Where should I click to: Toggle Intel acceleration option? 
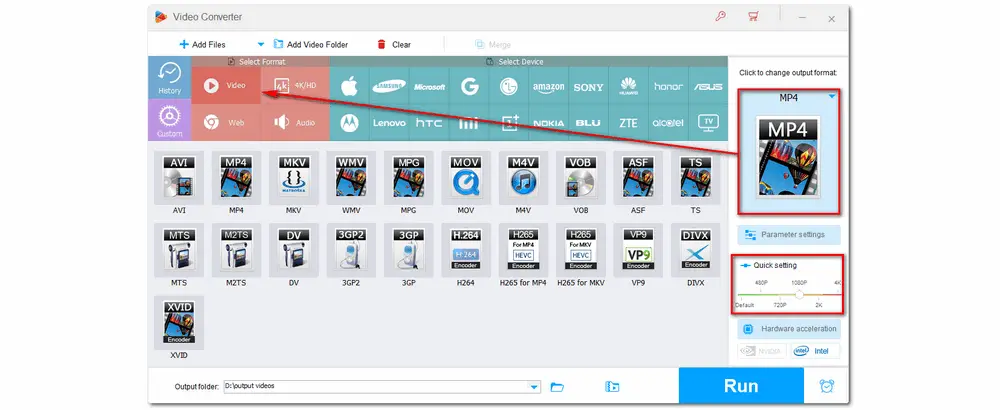click(816, 351)
